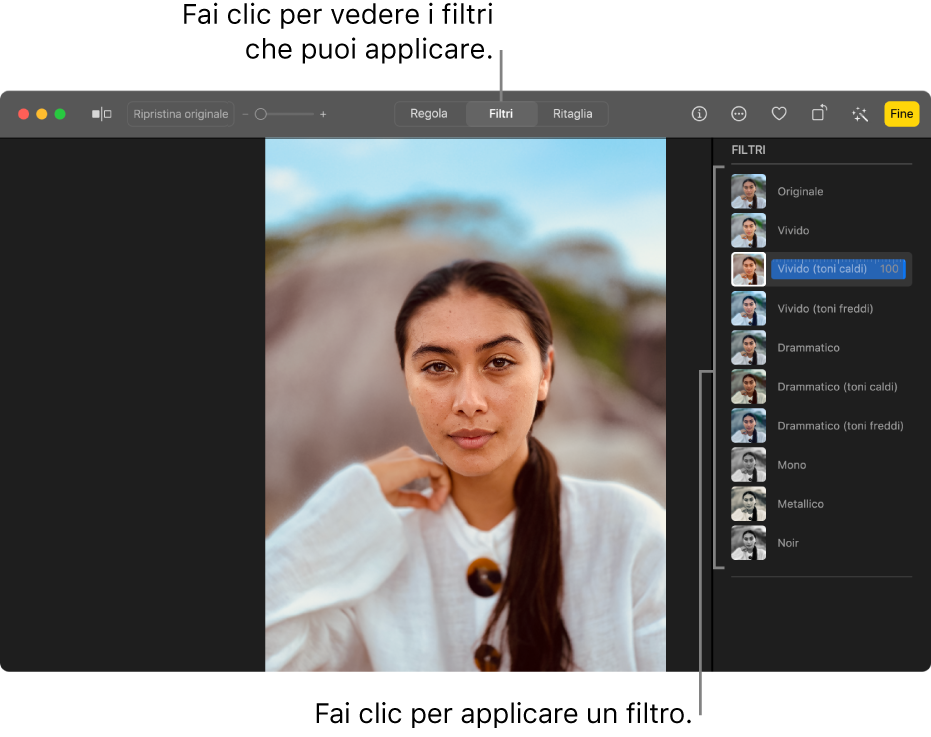Zoom in using the plus control
This screenshot has height=737, width=931.
pos(323,114)
